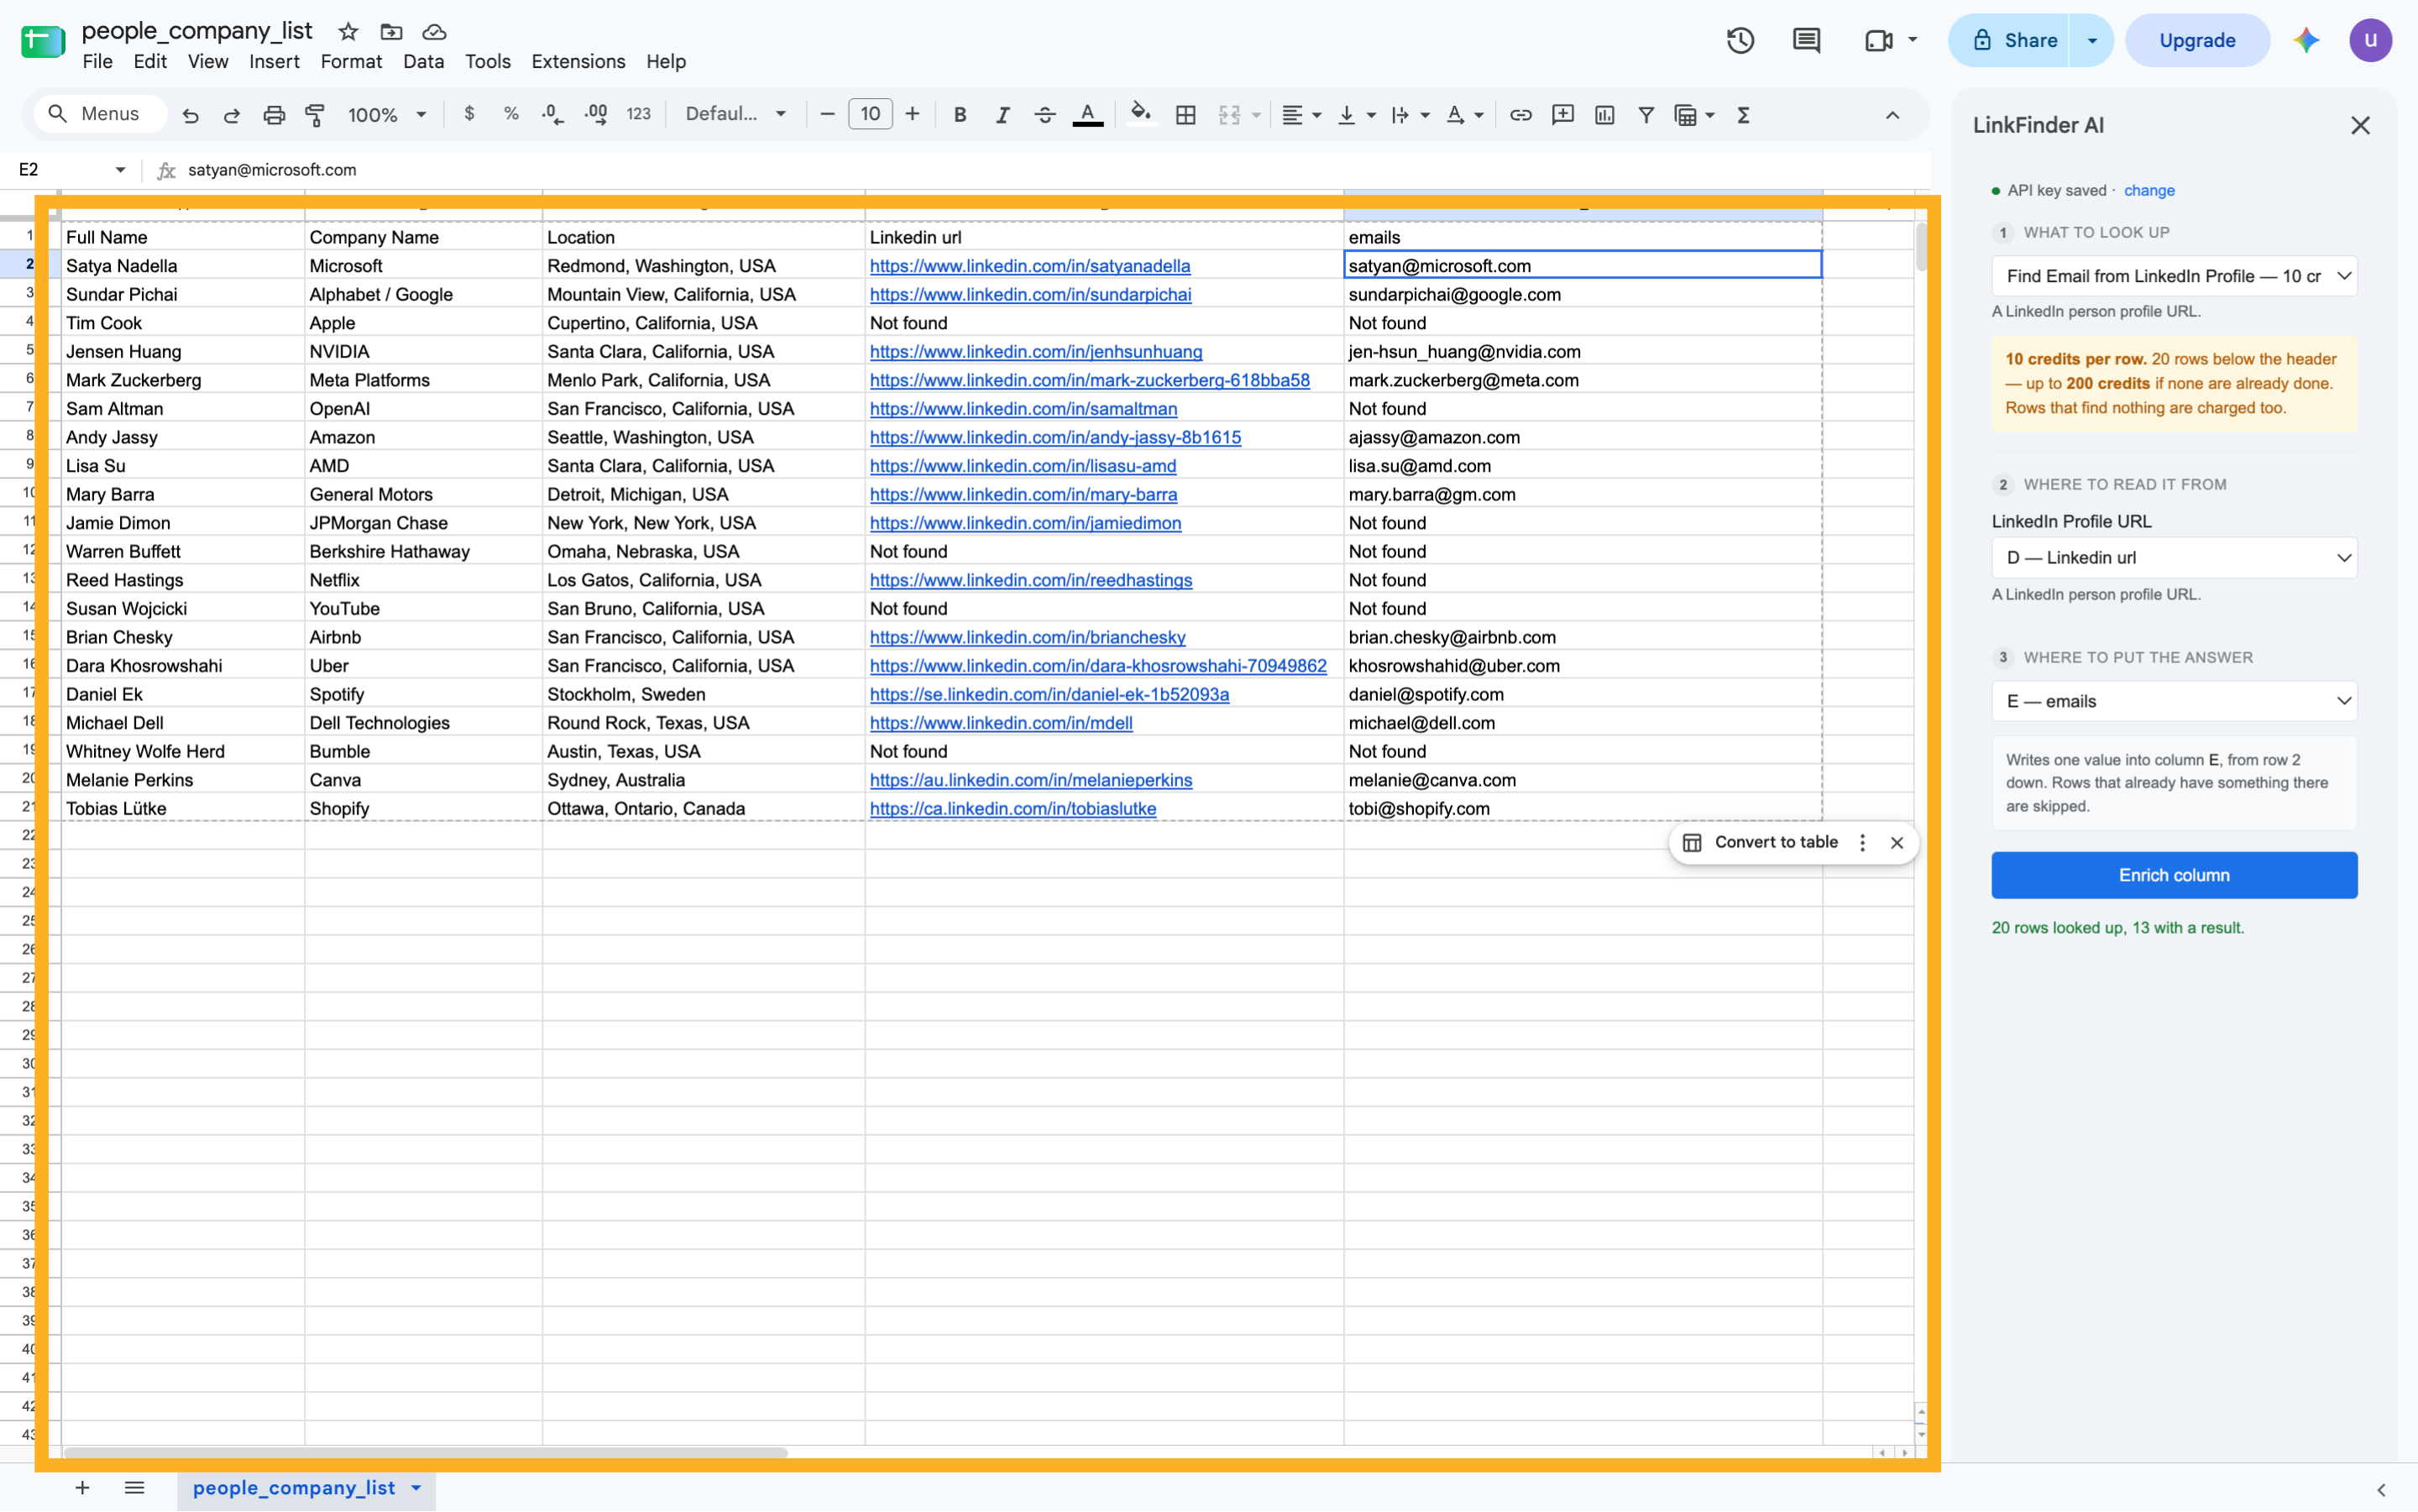Decrease font size with minus button
The height and width of the screenshot is (1512, 2418).
pos(827,114)
